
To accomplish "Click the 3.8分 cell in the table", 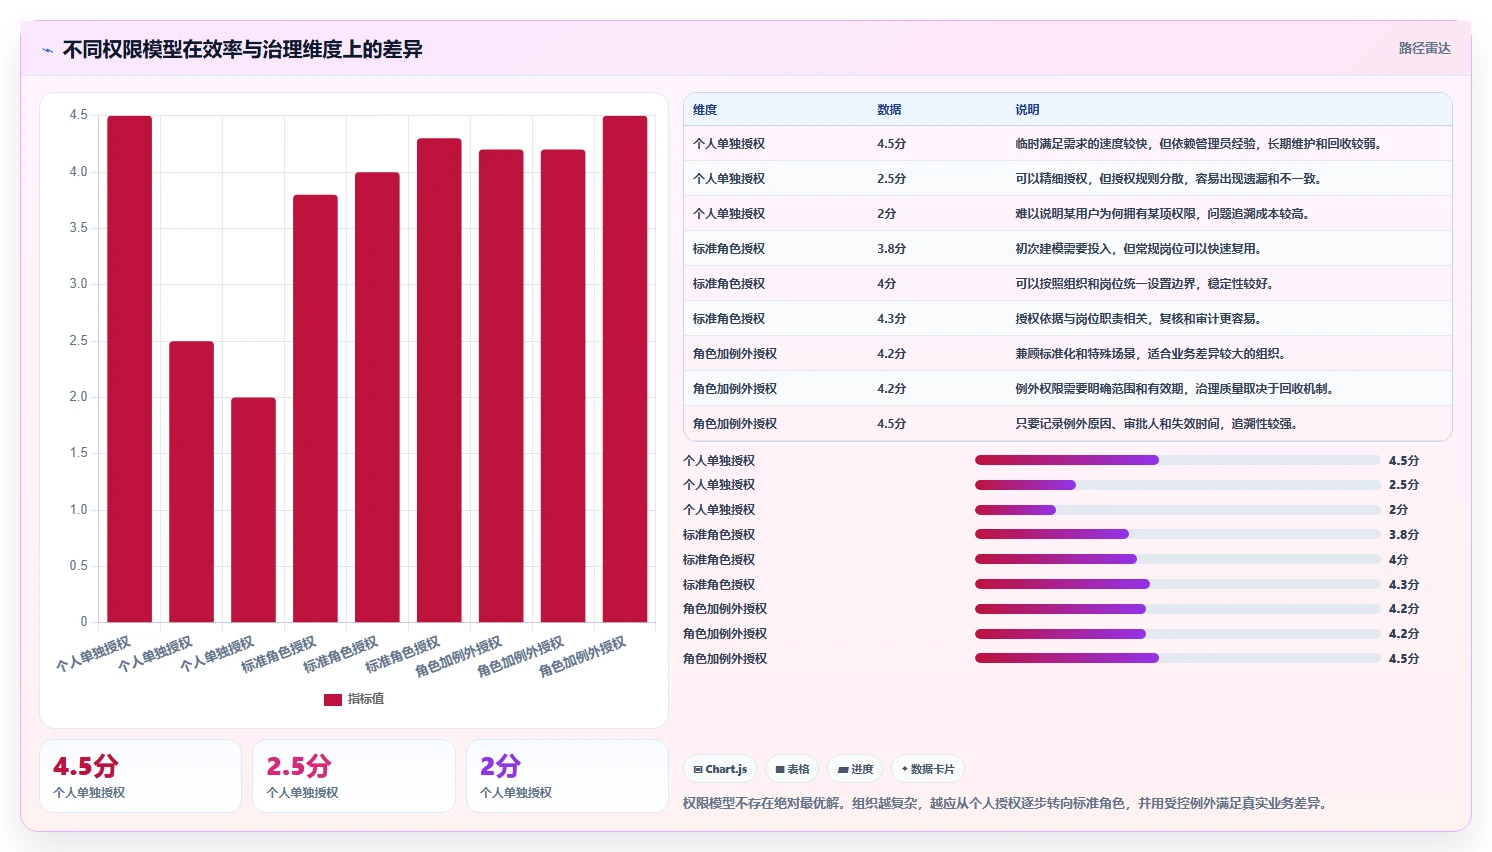I will click(891, 249).
